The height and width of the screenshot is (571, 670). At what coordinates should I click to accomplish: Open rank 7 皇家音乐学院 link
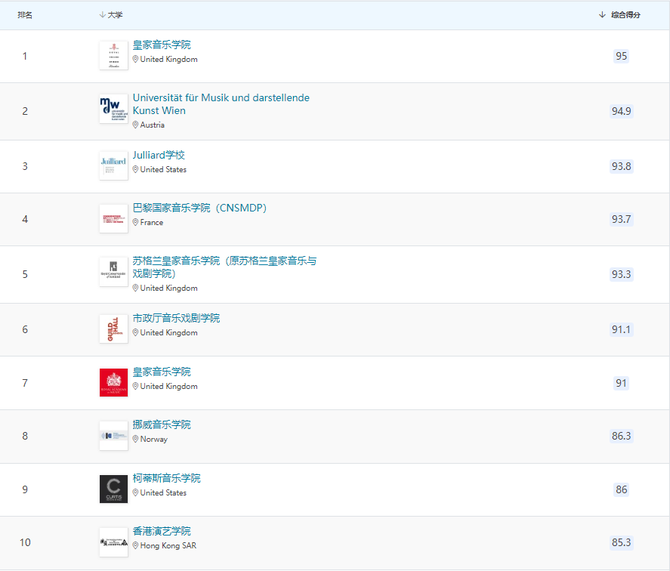162,371
